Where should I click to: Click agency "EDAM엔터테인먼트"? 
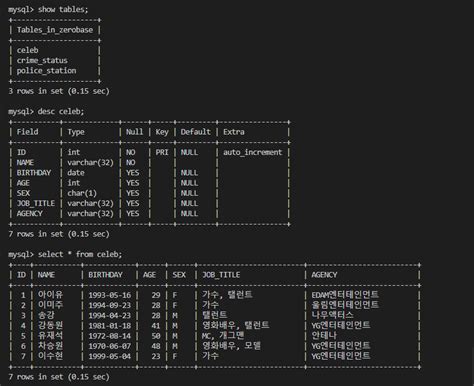(345, 295)
